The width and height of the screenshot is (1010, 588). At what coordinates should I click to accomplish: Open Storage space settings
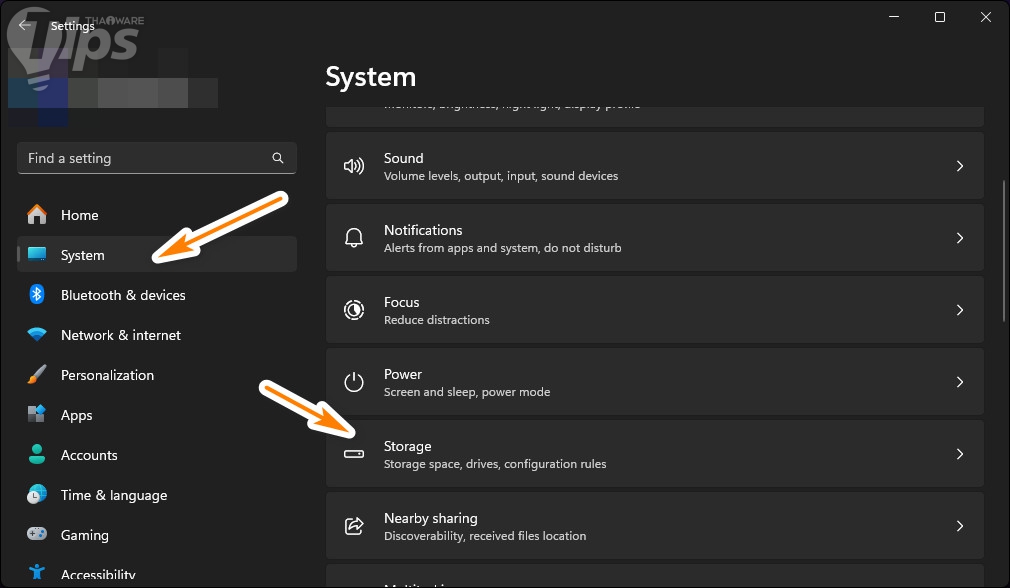click(x=655, y=454)
